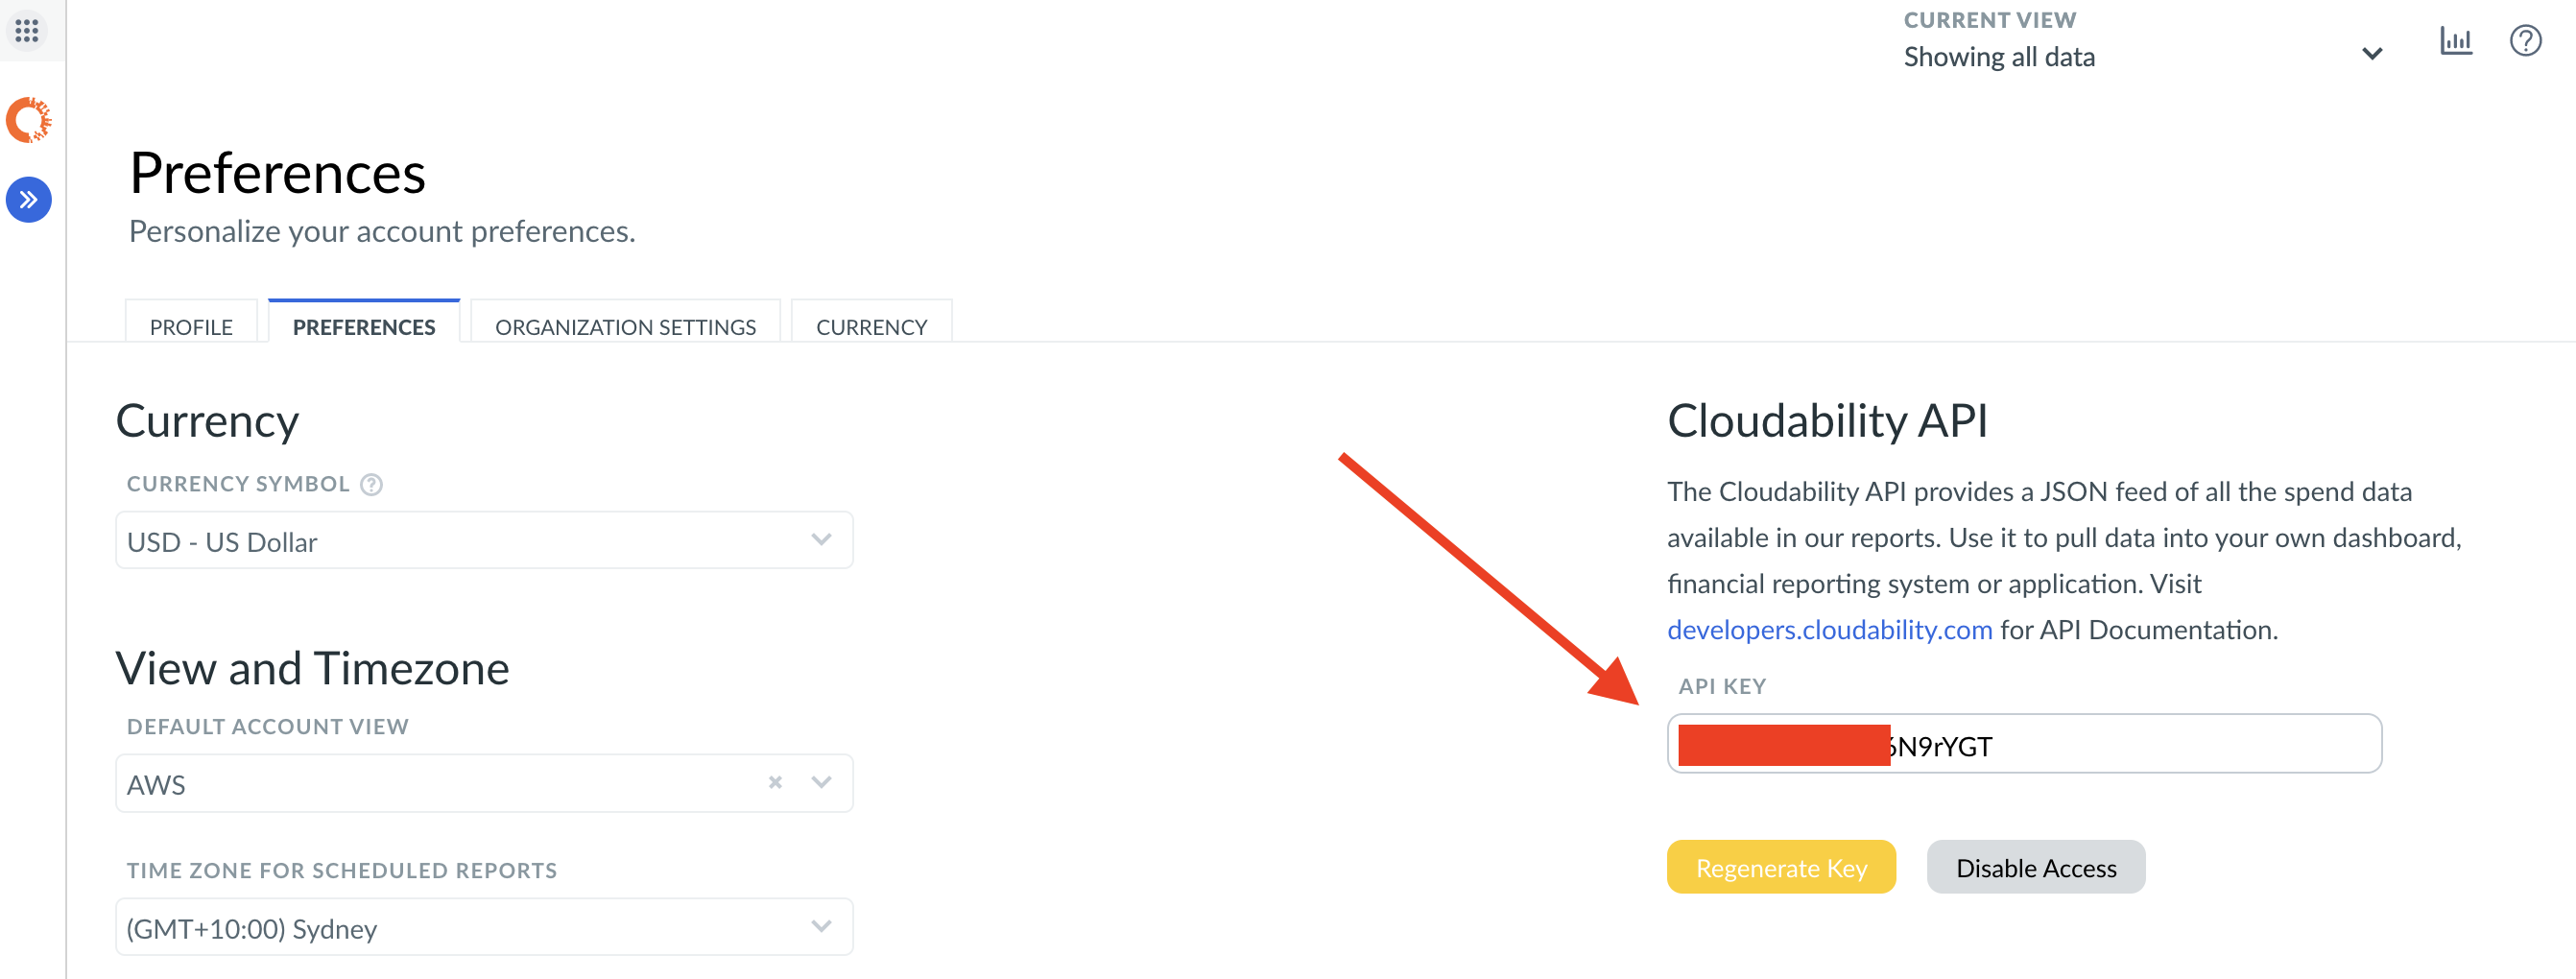This screenshot has width=2576, height=979.
Task: Clear the AWS default account view selection
Action: tap(775, 783)
